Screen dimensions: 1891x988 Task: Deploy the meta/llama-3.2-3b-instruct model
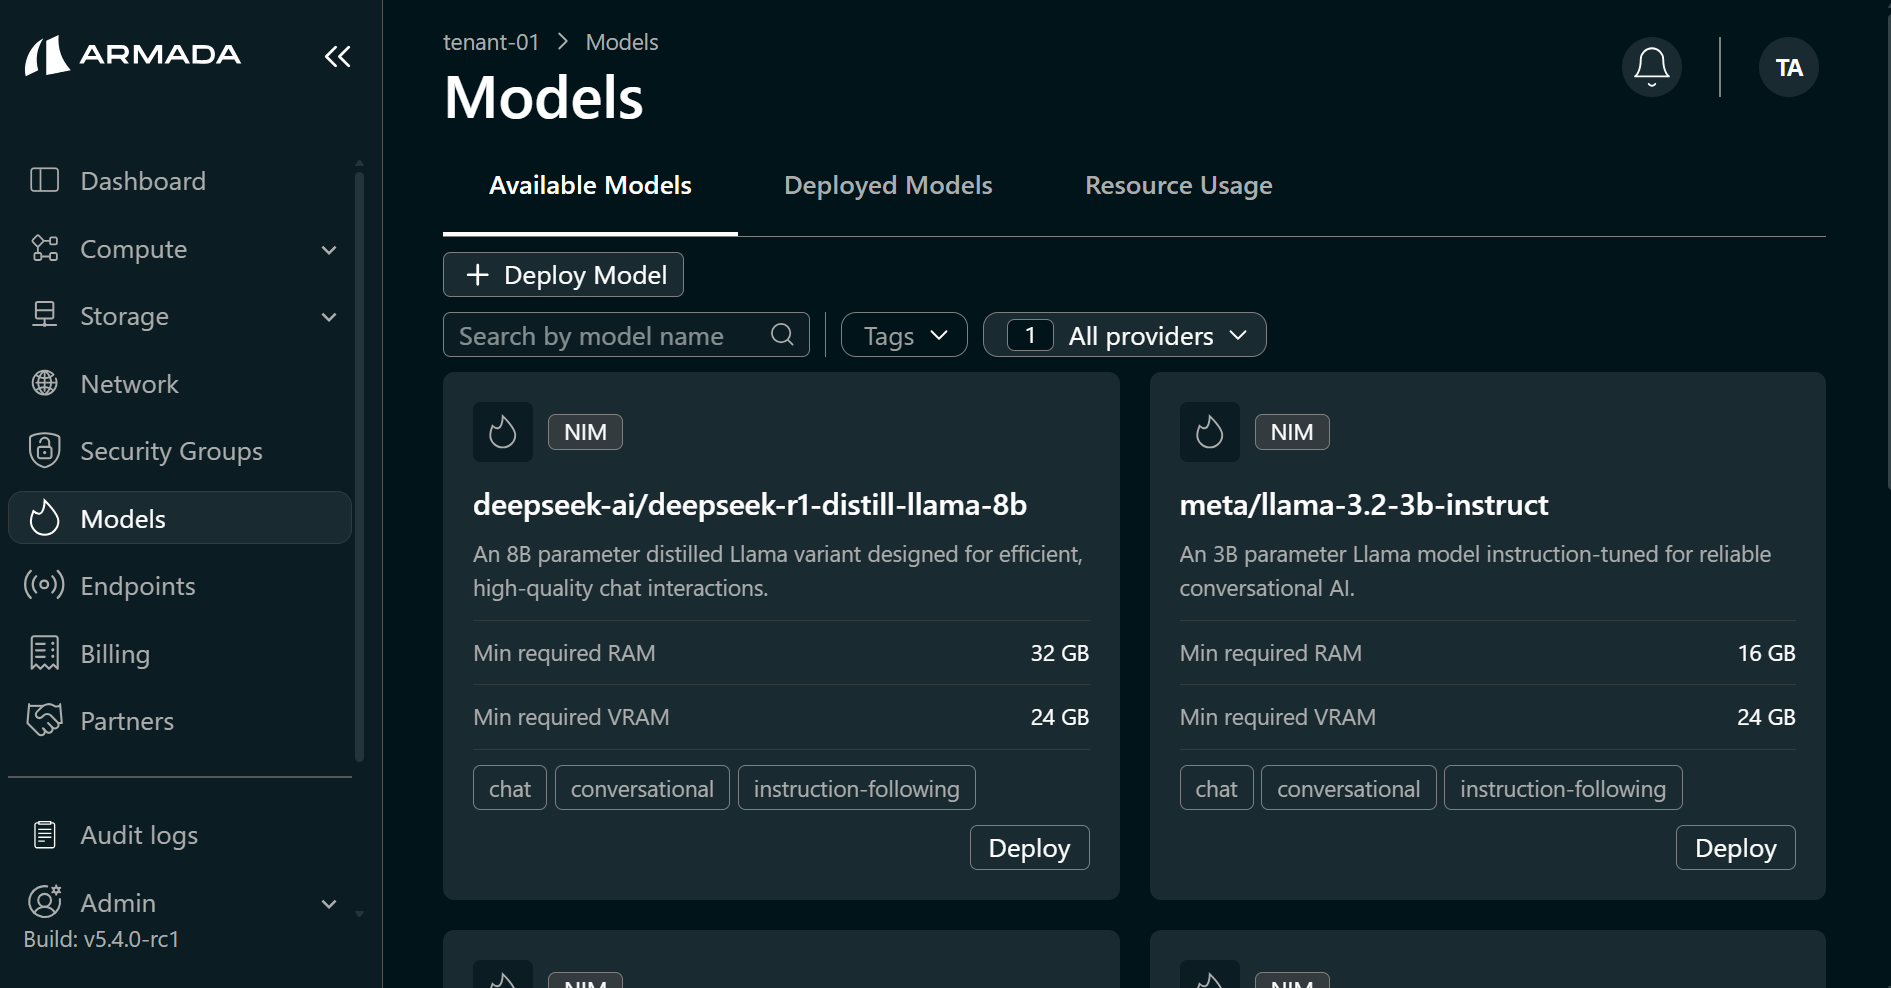[x=1735, y=847]
